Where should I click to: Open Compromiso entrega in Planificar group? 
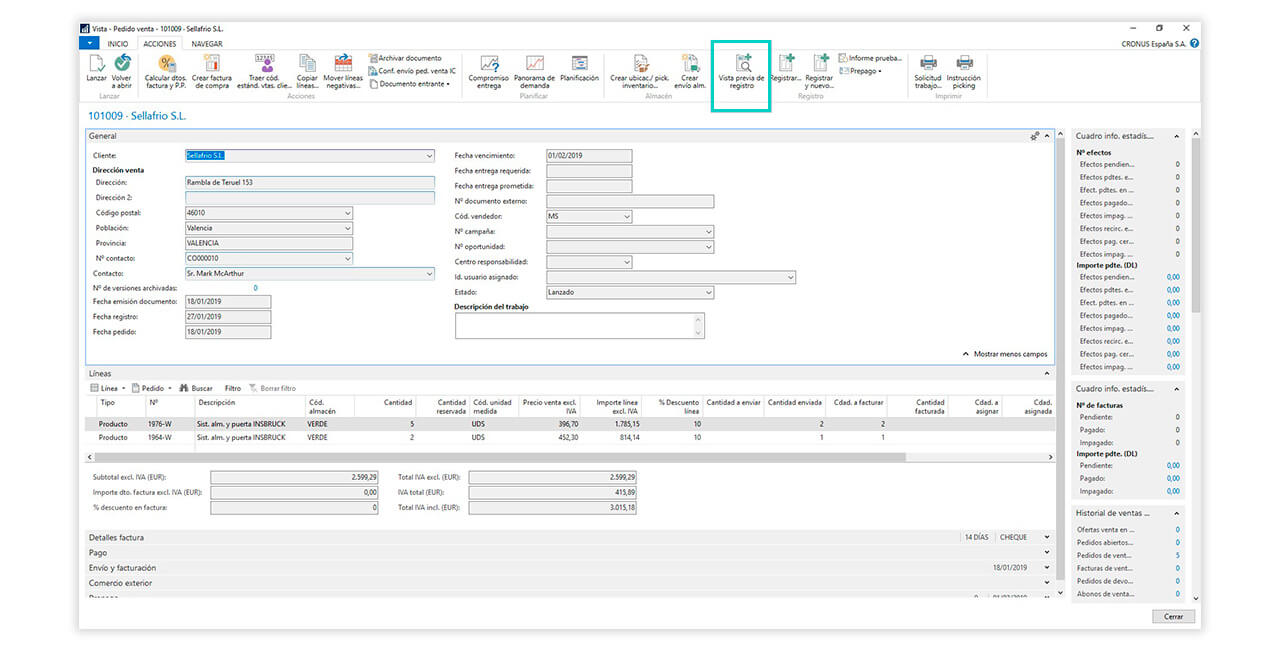[489, 64]
